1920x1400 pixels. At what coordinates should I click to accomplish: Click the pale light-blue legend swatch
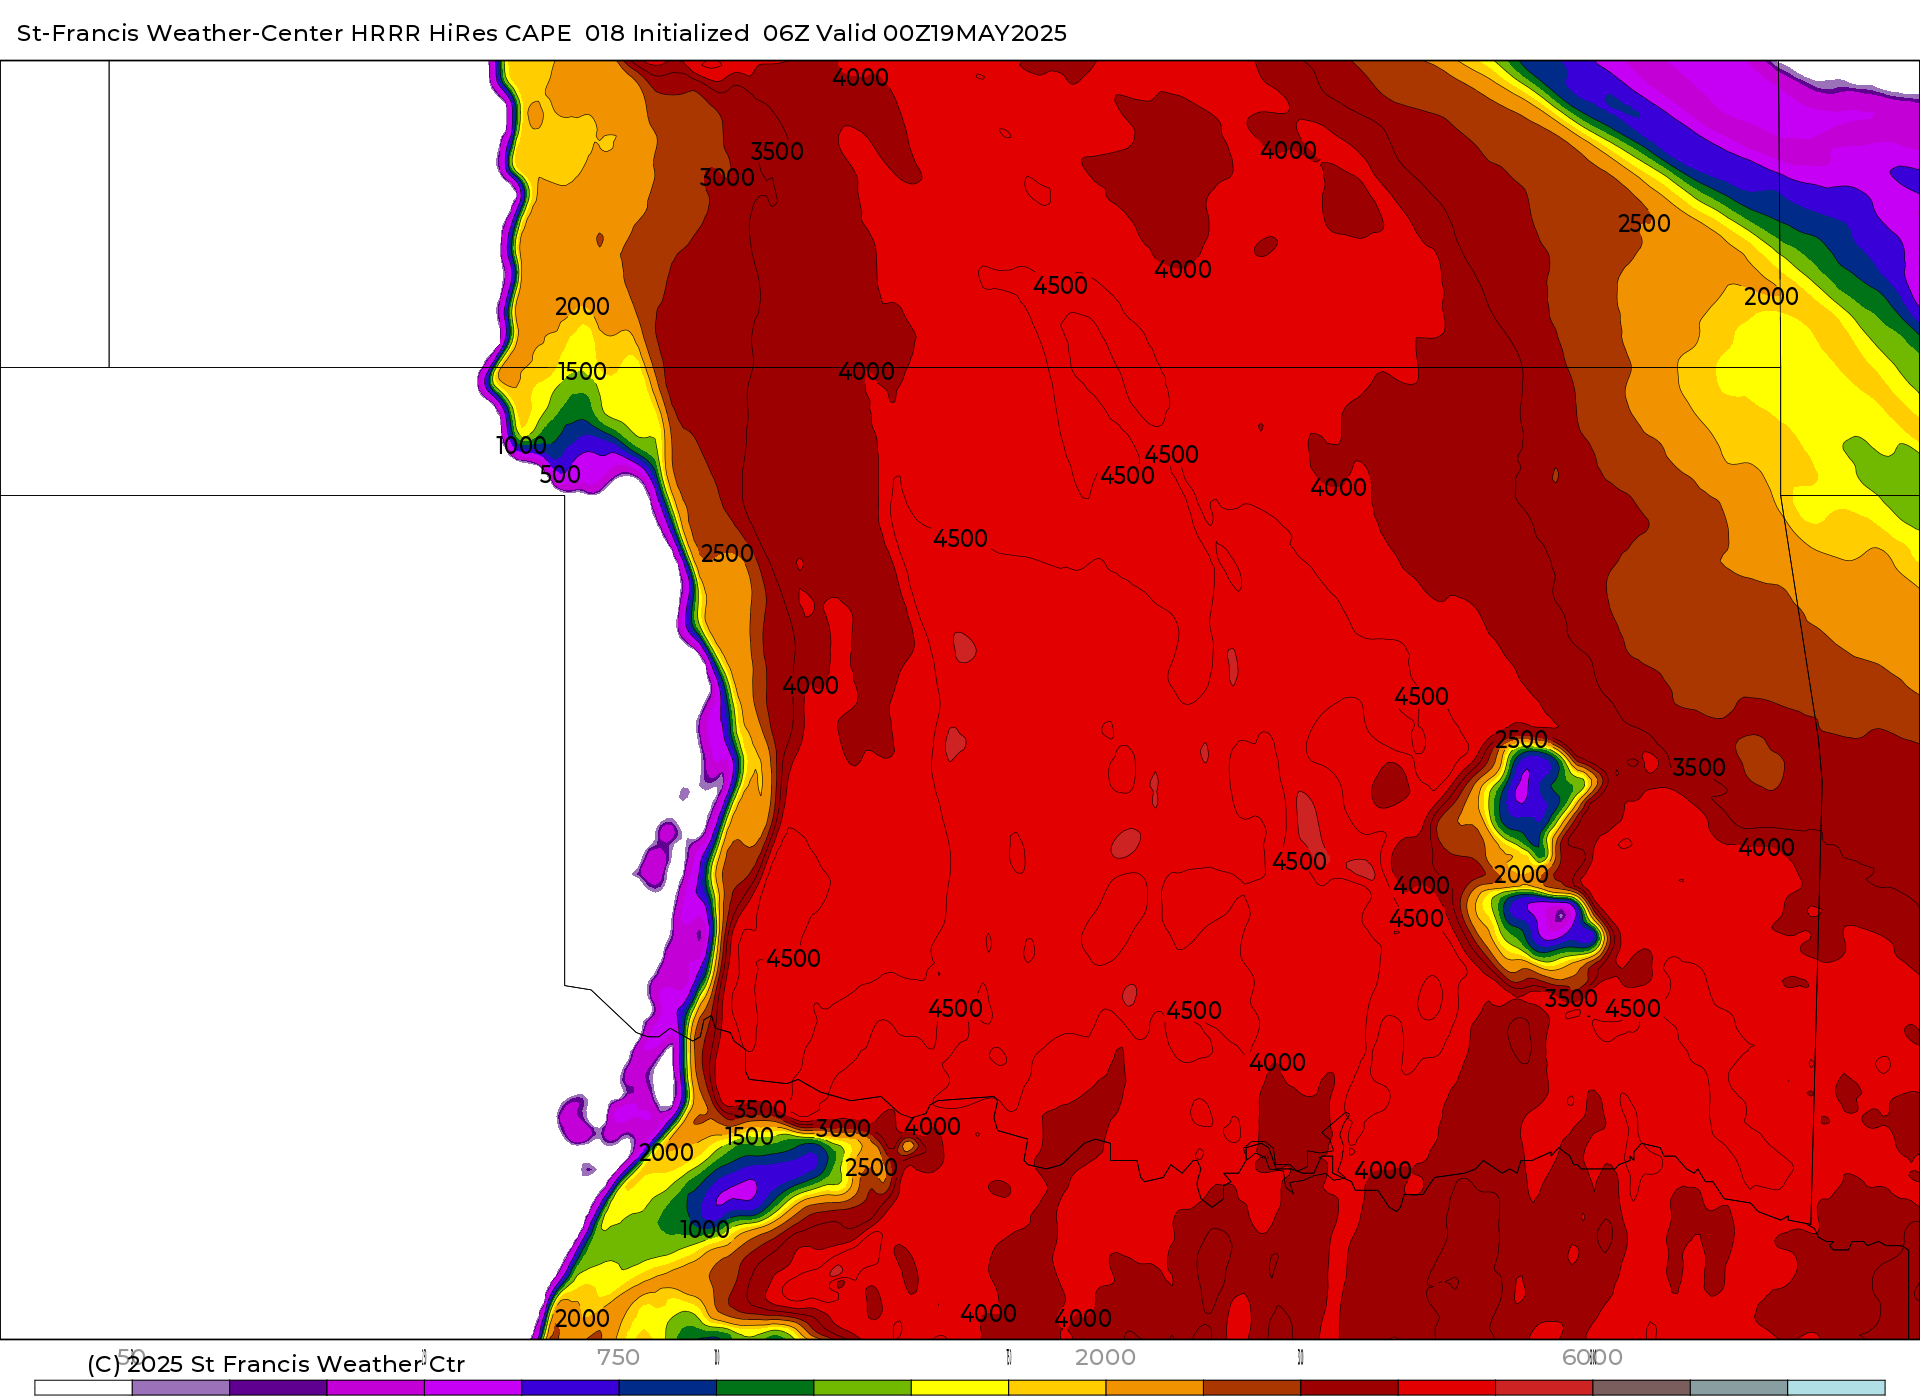tap(1836, 1388)
